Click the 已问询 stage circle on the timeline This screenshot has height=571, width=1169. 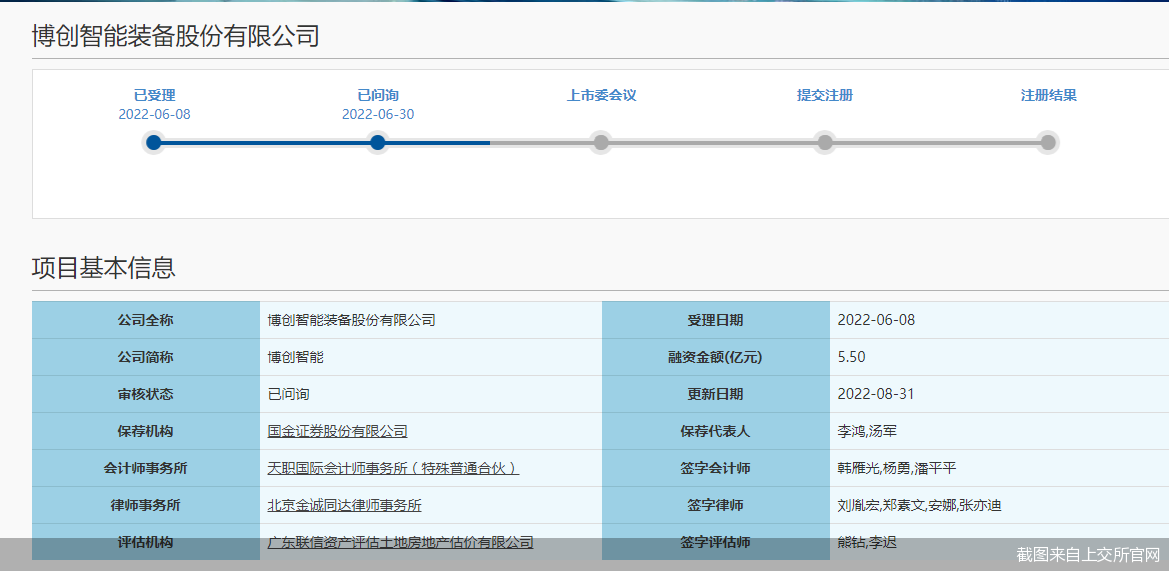coord(377,142)
